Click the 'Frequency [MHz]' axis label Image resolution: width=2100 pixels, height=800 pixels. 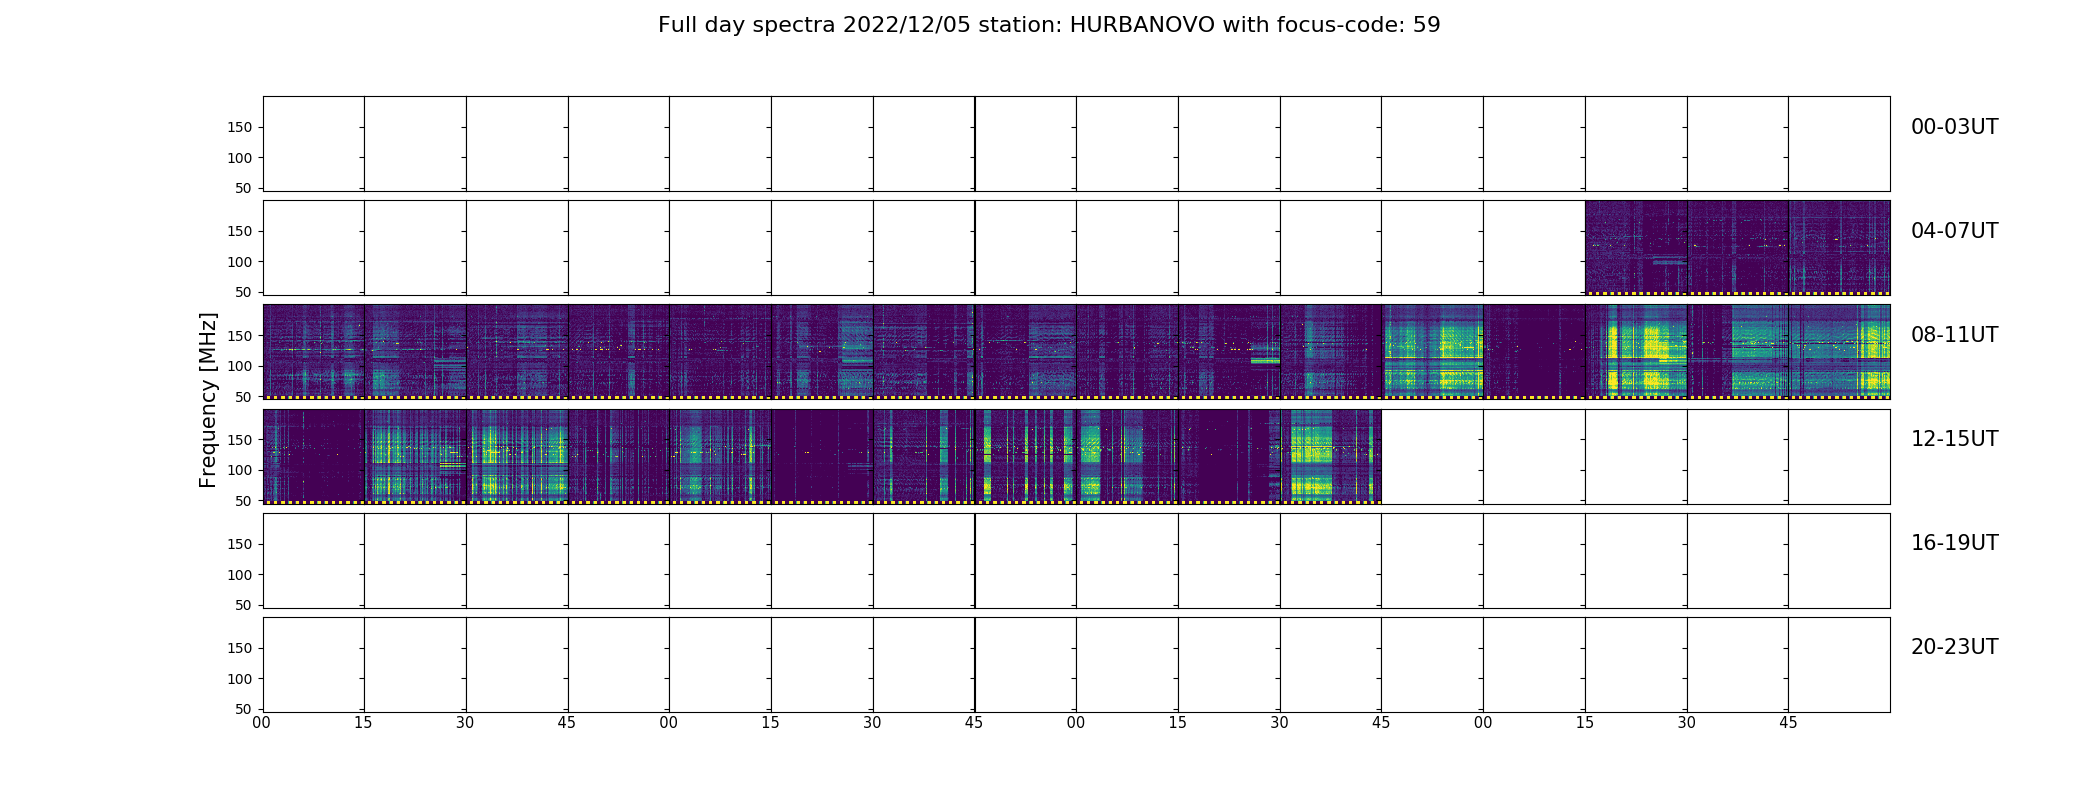(x=208, y=400)
